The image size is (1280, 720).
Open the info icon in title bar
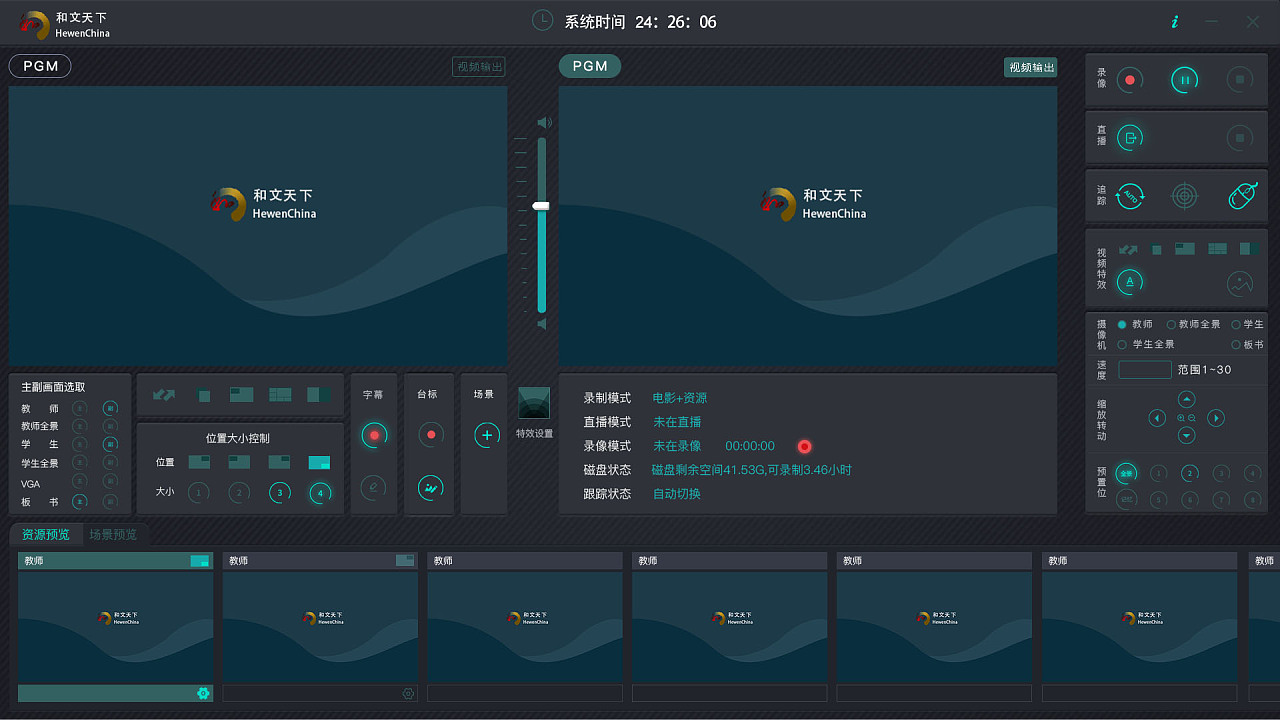1175,22
